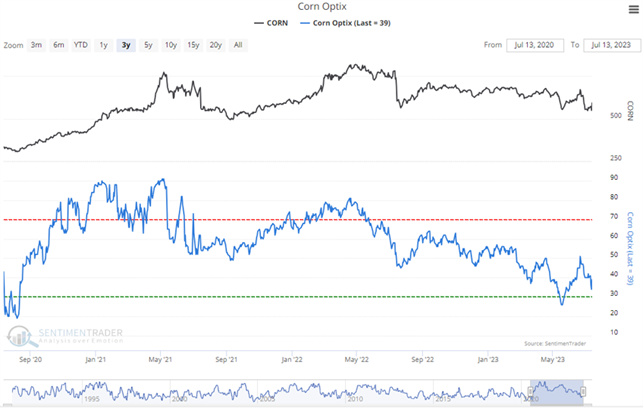Pick the 15y zoom option
This screenshot has width=643, height=408.
[x=193, y=45]
